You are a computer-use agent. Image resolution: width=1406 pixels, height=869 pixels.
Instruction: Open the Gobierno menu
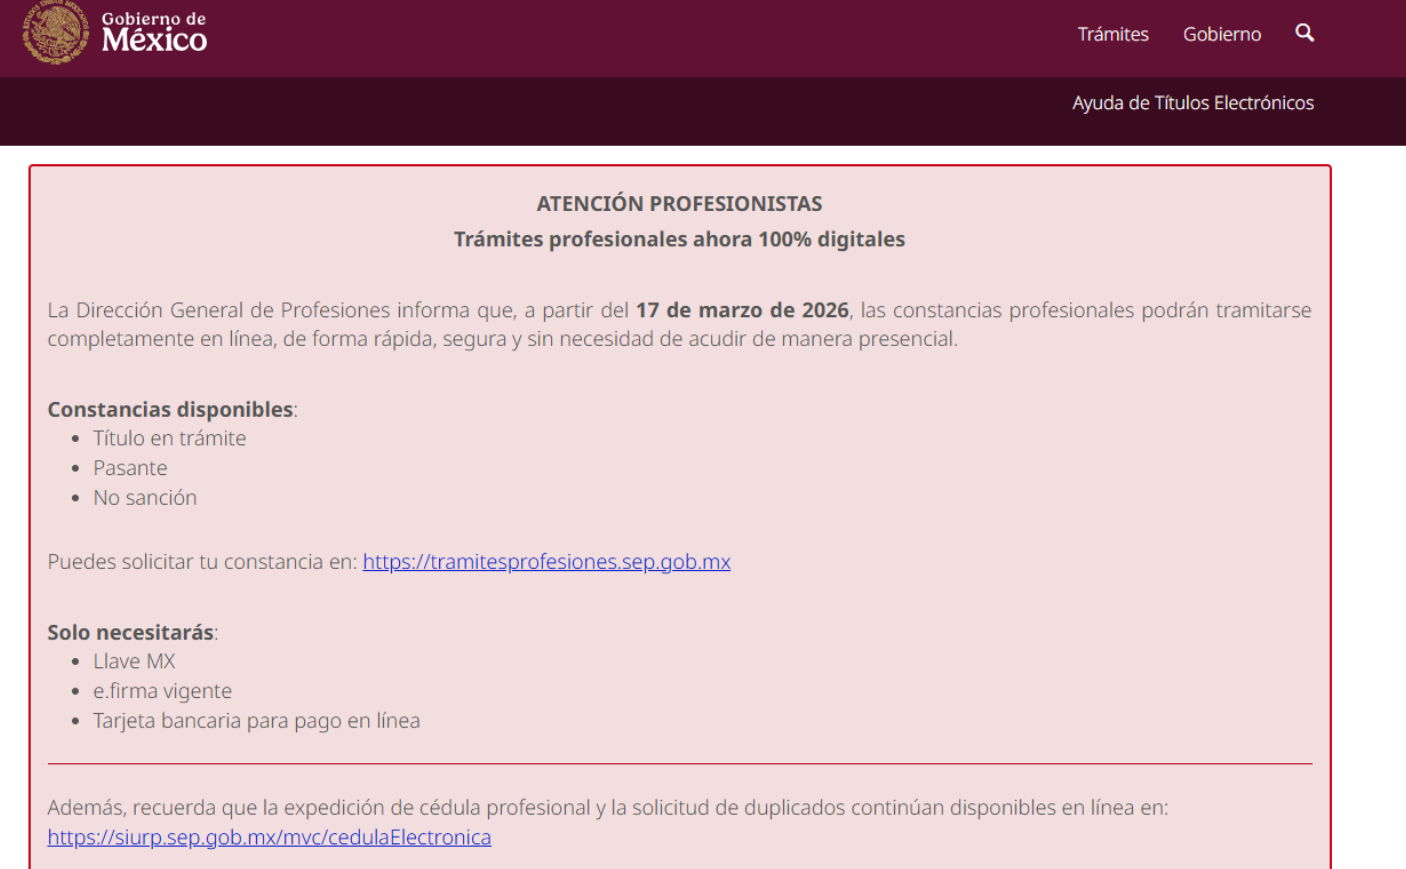tap(1221, 33)
